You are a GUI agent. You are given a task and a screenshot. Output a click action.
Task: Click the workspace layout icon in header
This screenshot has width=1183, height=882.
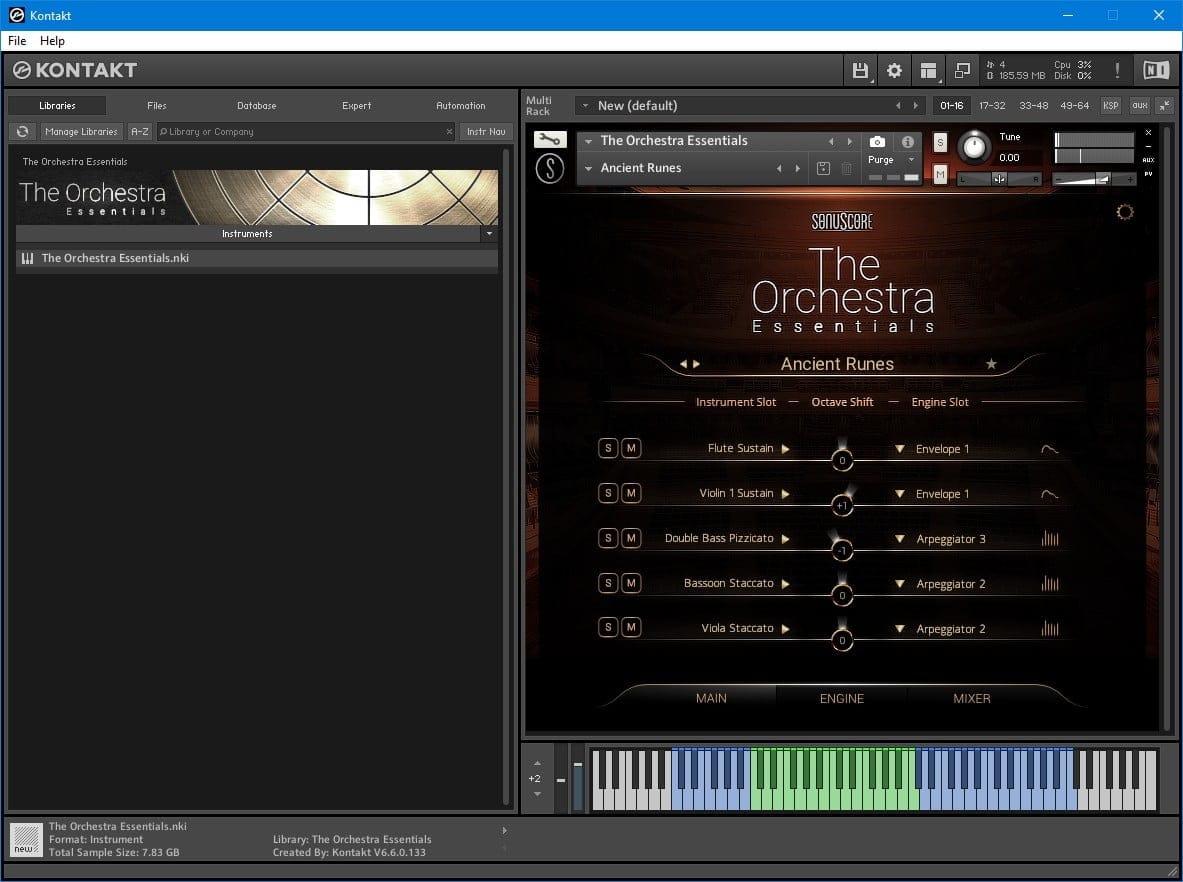(x=929, y=70)
